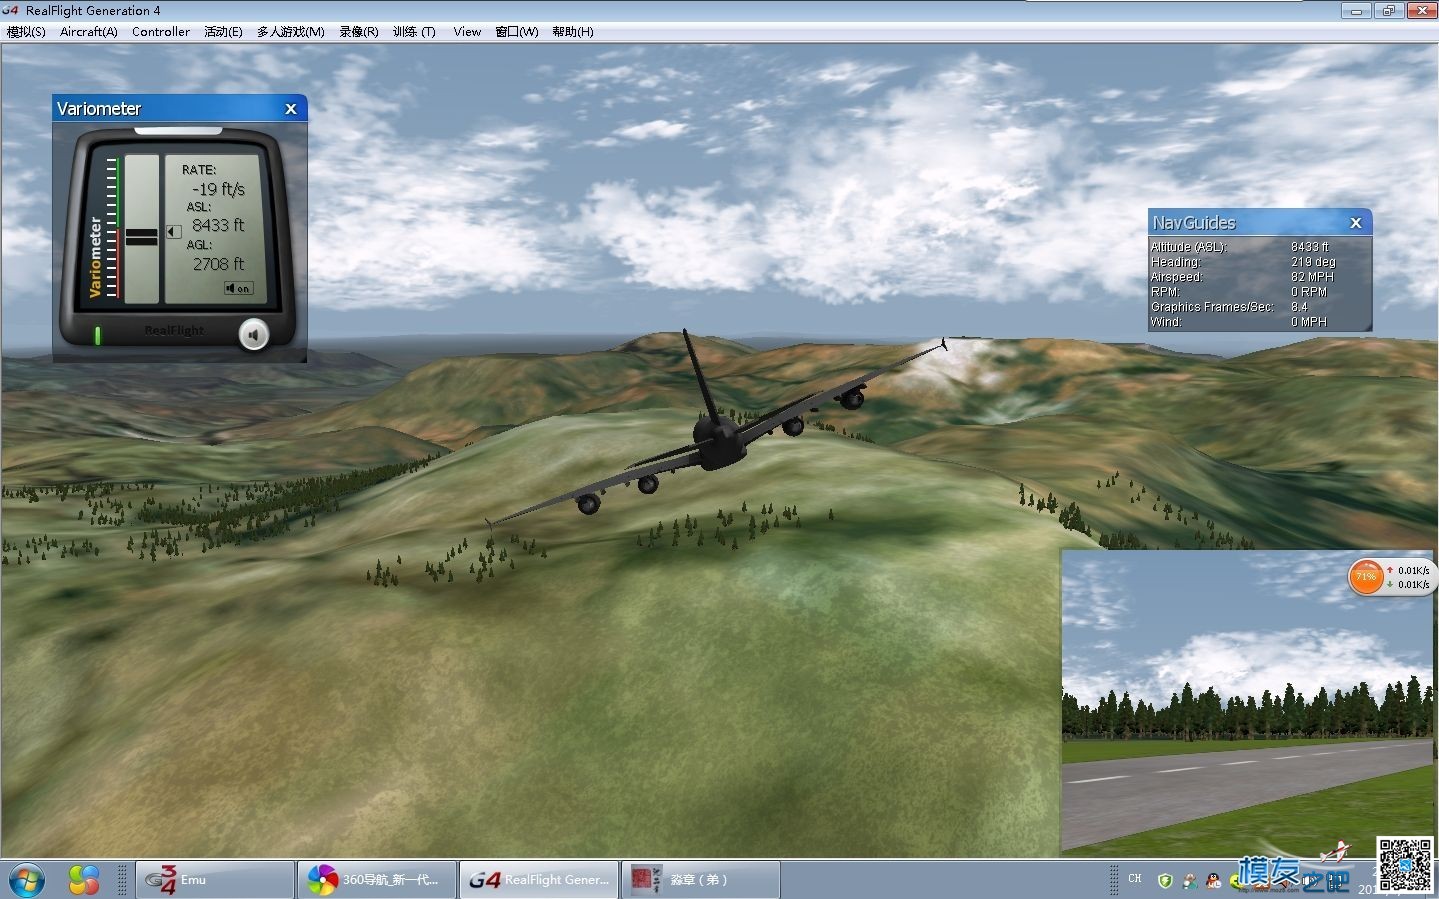Click the RATE value -19 ft/s

[219, 189]
